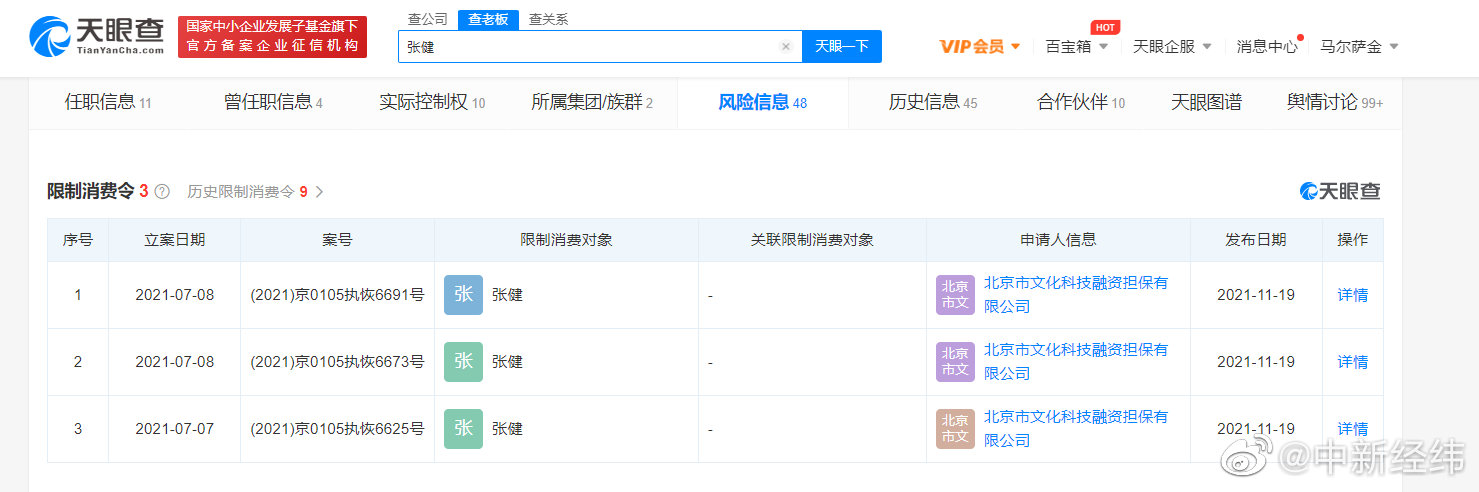
Task: Open the 消息中心 notifications
Action: pos(1267,46)
